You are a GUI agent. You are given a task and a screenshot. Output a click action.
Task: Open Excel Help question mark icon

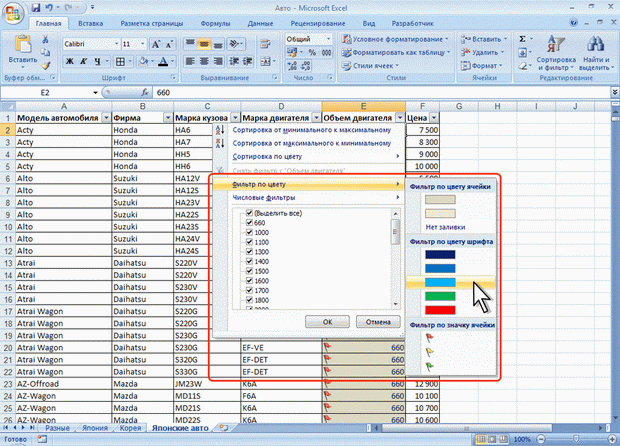click(574, 23)
